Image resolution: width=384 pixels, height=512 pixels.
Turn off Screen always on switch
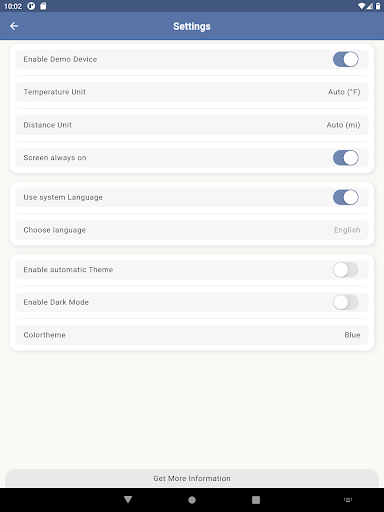(346, 158)
